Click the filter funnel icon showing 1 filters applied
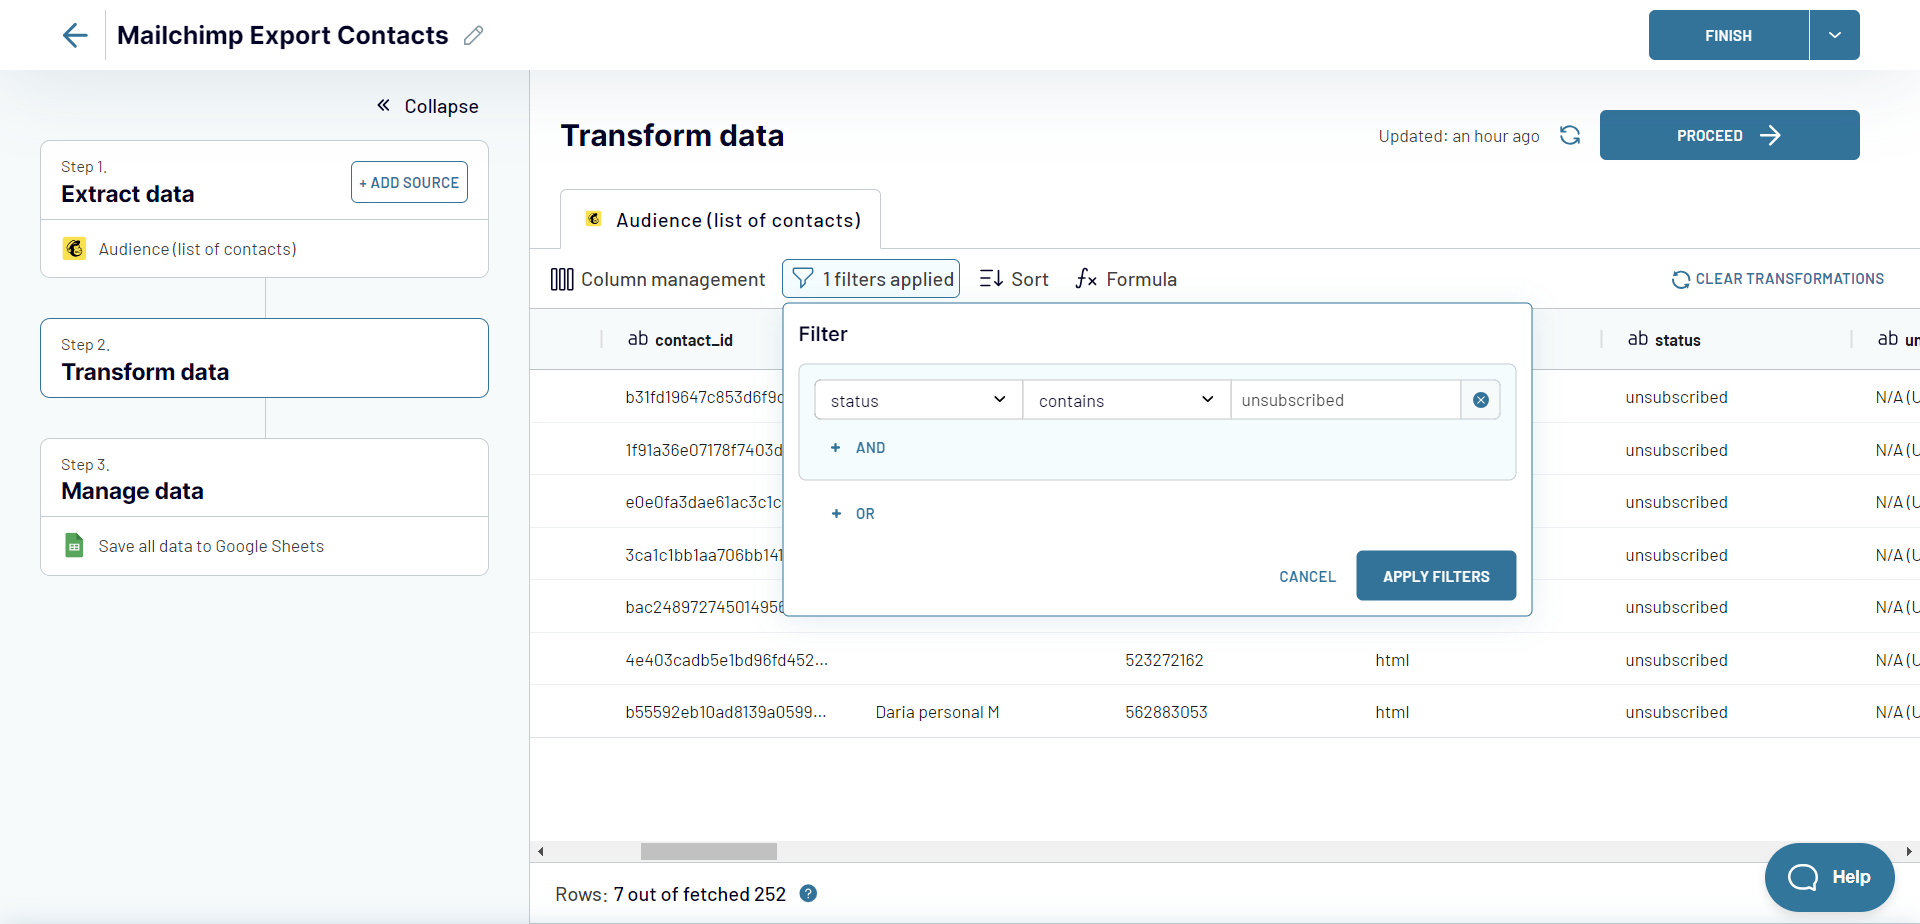The image size is (1920, 924). (802, 278)
